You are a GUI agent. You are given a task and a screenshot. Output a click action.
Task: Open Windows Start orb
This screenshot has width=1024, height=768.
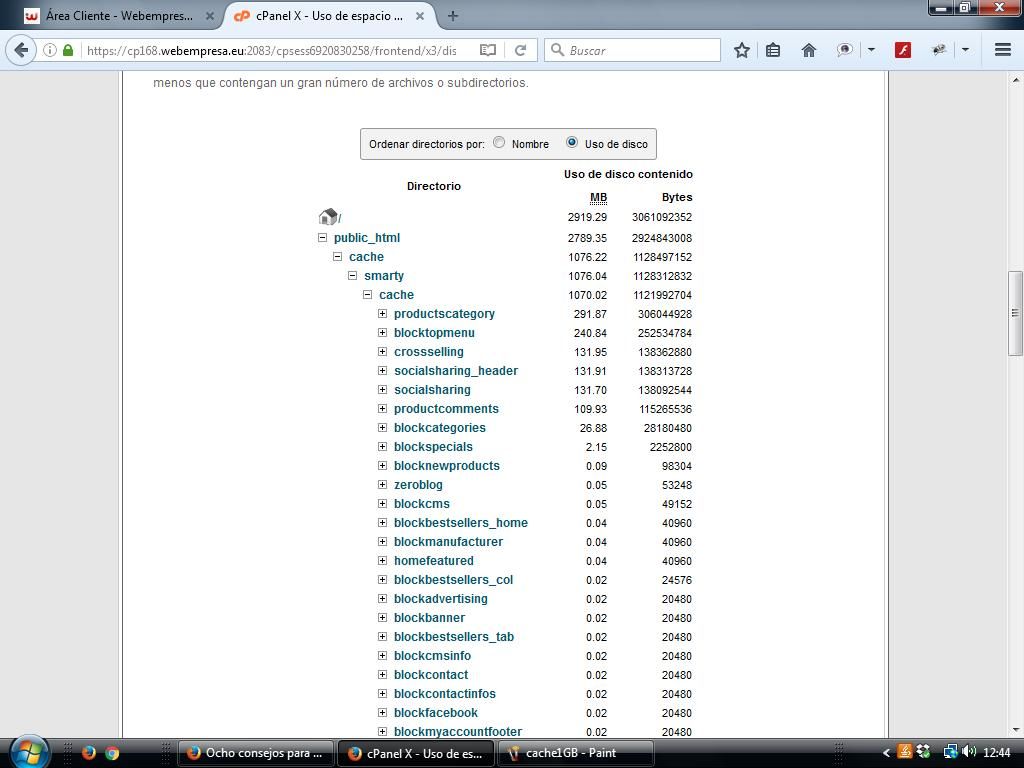[29, 752]
